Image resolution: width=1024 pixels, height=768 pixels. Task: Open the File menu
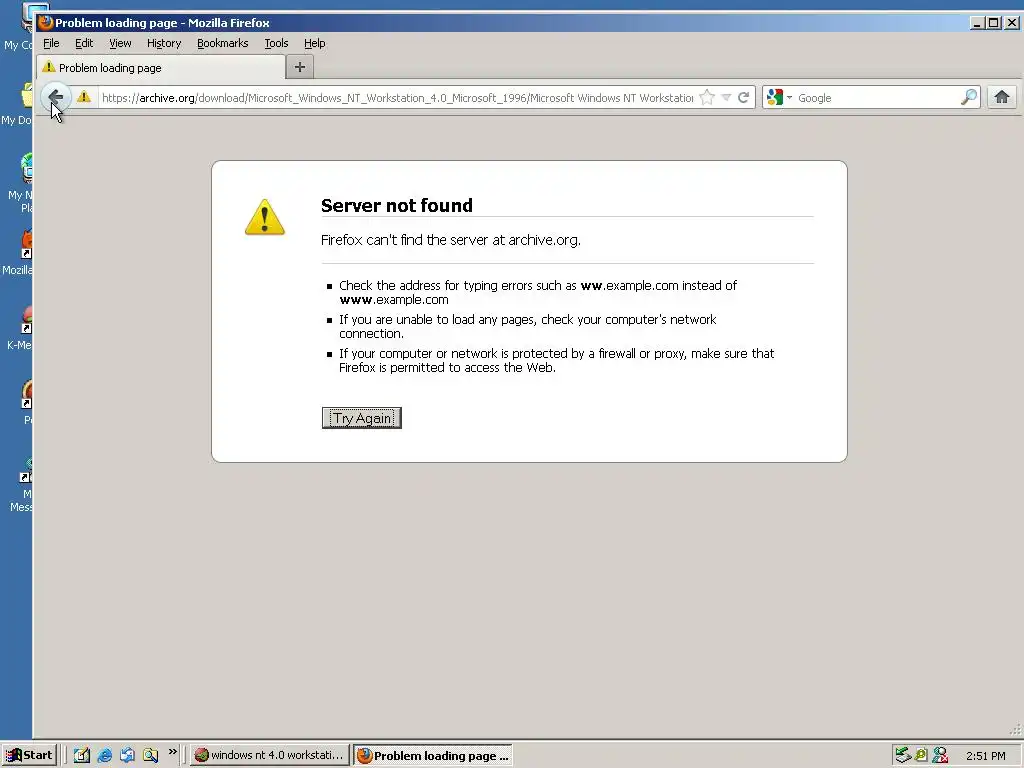pos(51,43)
